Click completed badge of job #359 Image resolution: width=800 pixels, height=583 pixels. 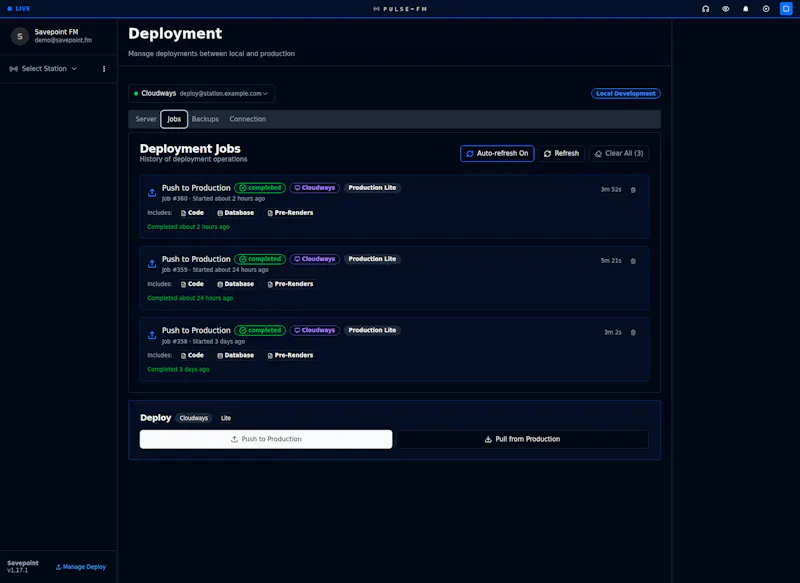[x=260, y=259]
